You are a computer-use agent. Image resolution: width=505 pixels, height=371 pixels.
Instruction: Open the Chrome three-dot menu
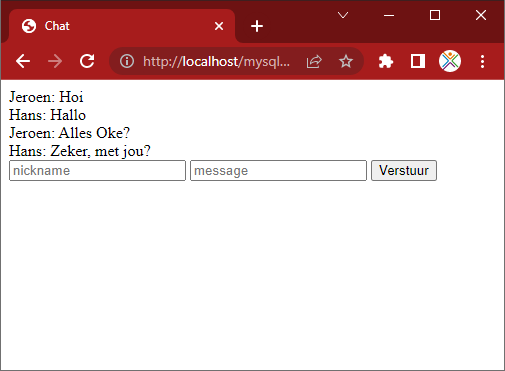(x=482, y=61)
